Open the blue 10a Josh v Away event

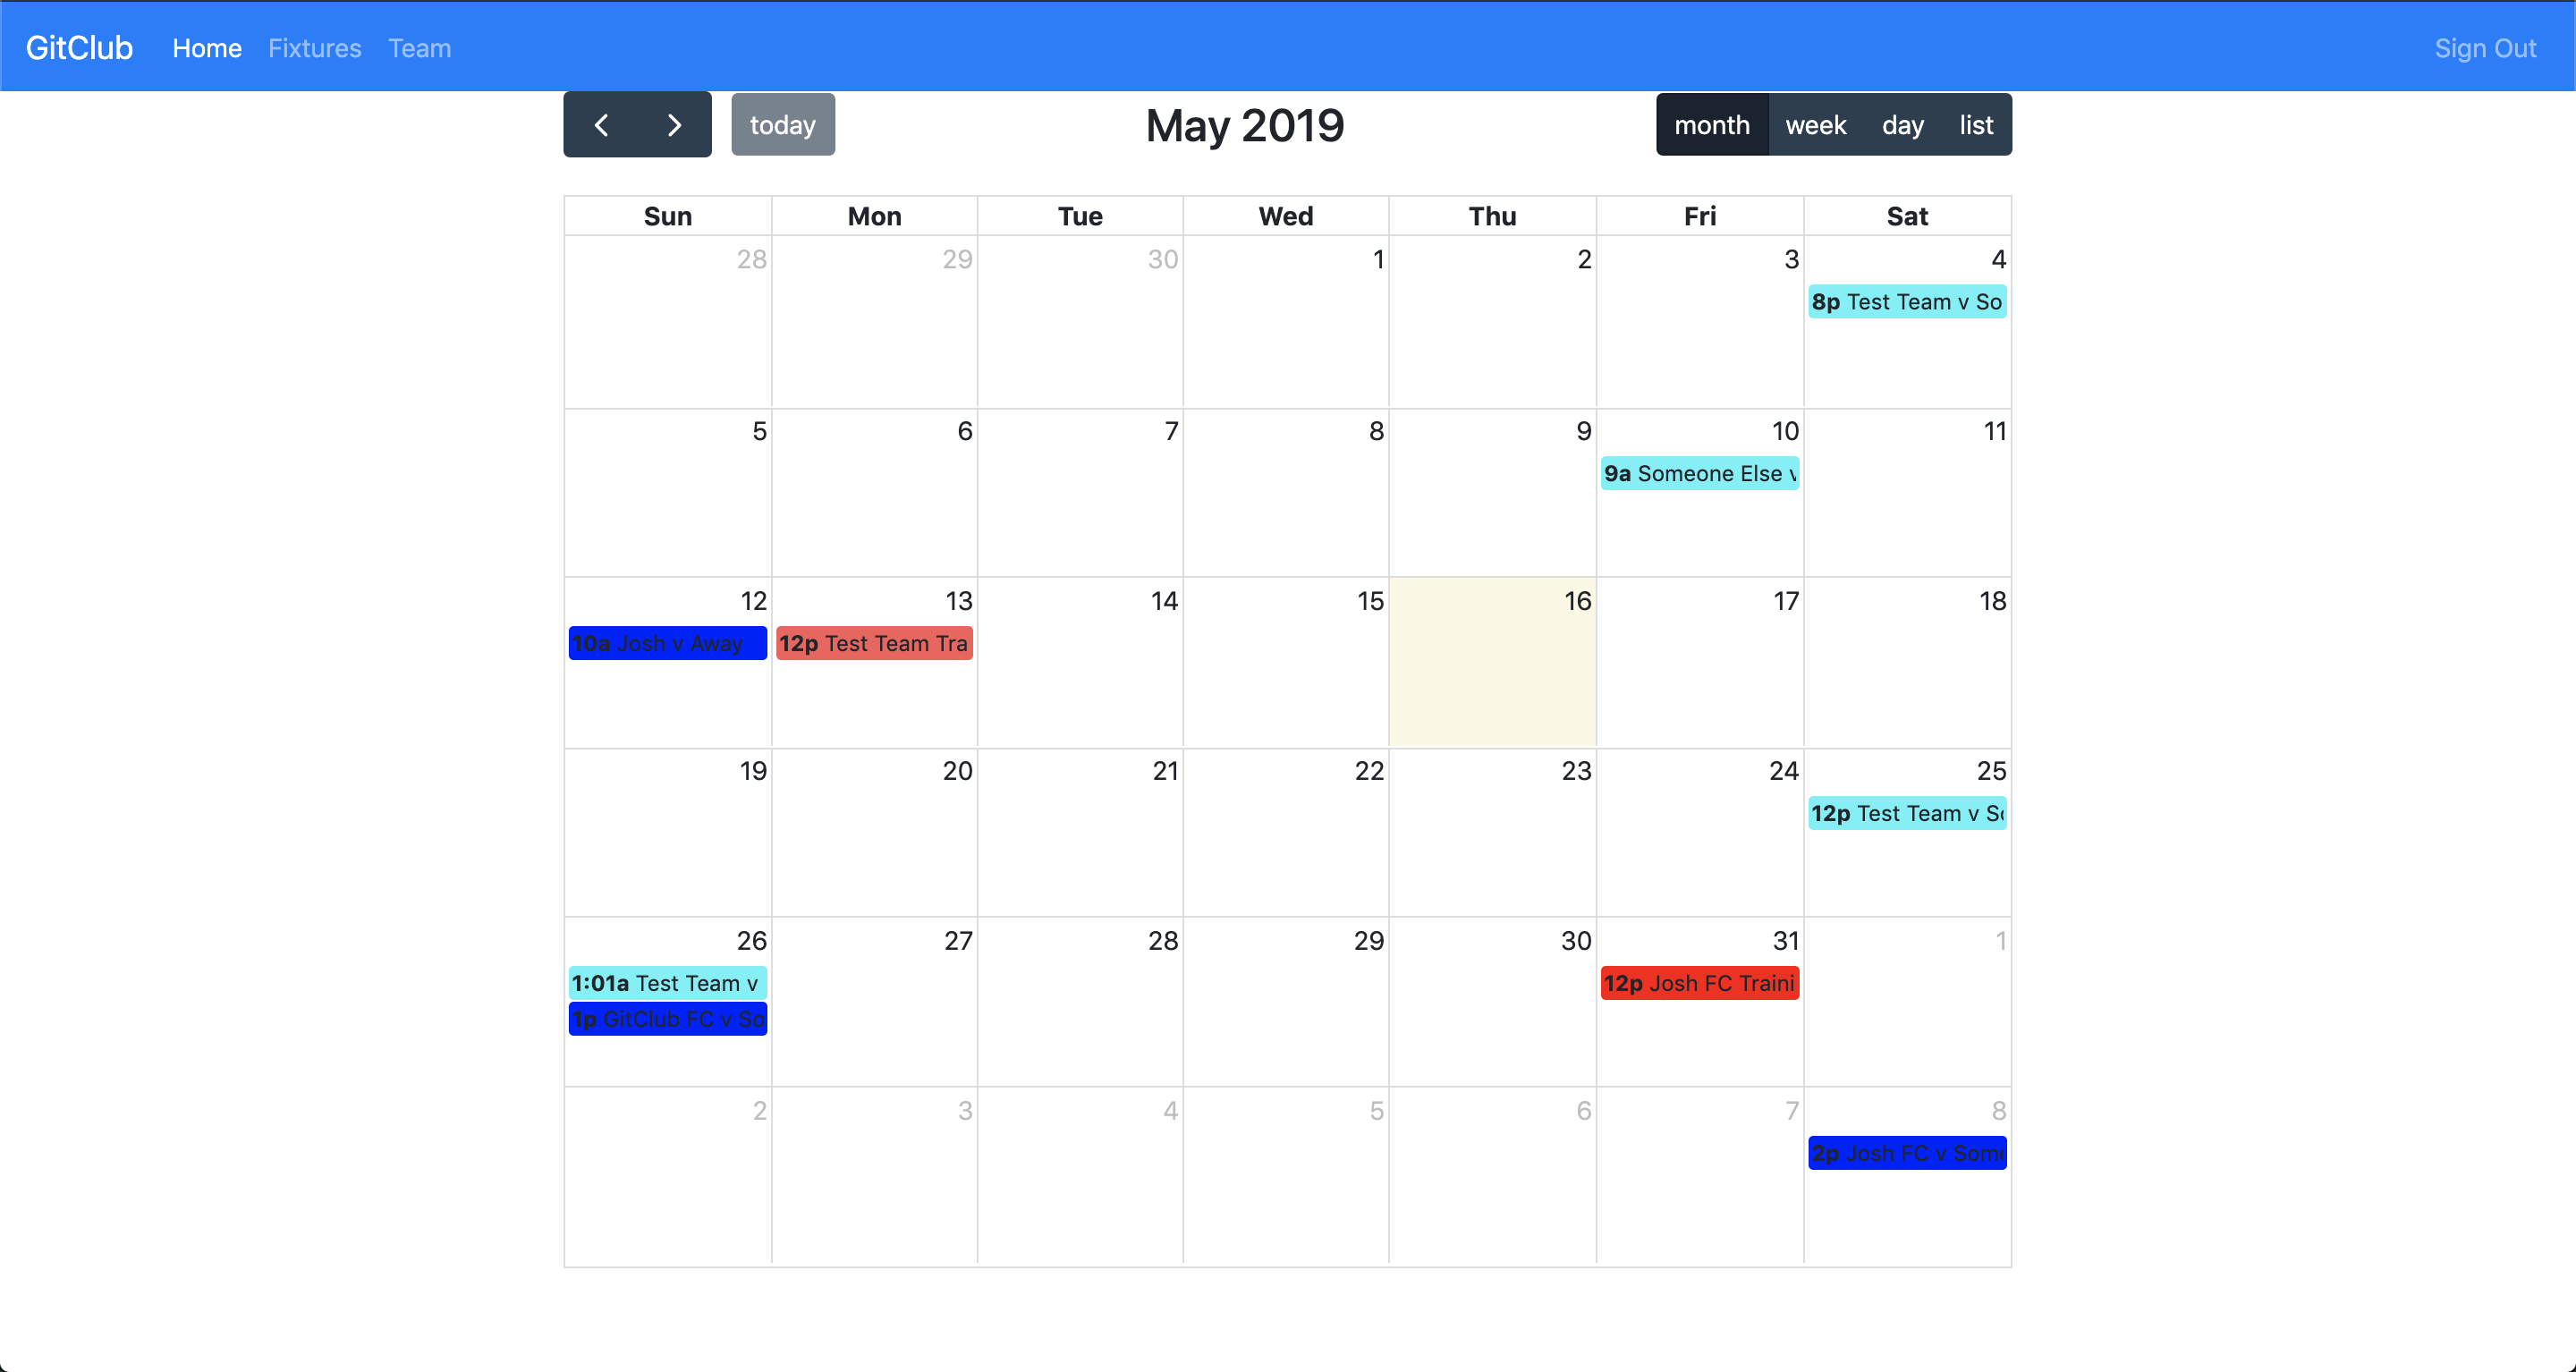tap(667, 644)
